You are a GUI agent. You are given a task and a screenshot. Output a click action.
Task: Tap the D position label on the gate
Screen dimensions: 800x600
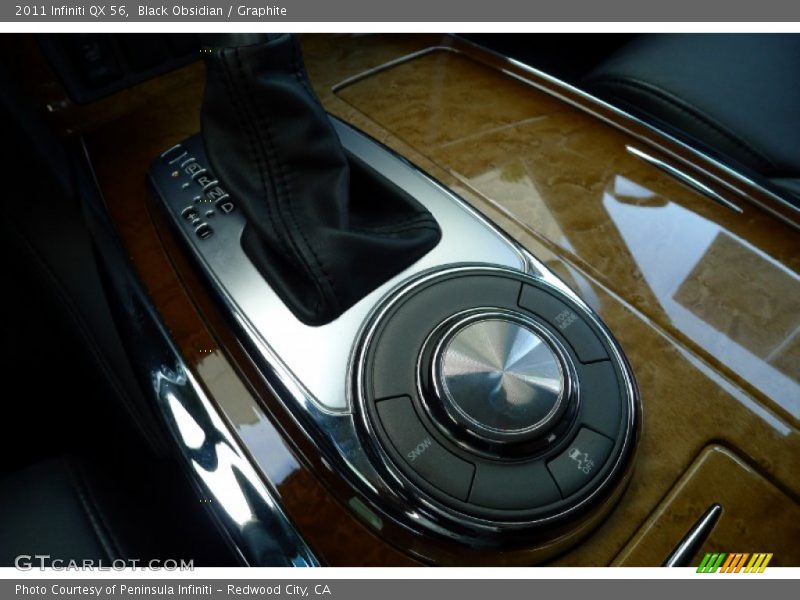point(227,206)
